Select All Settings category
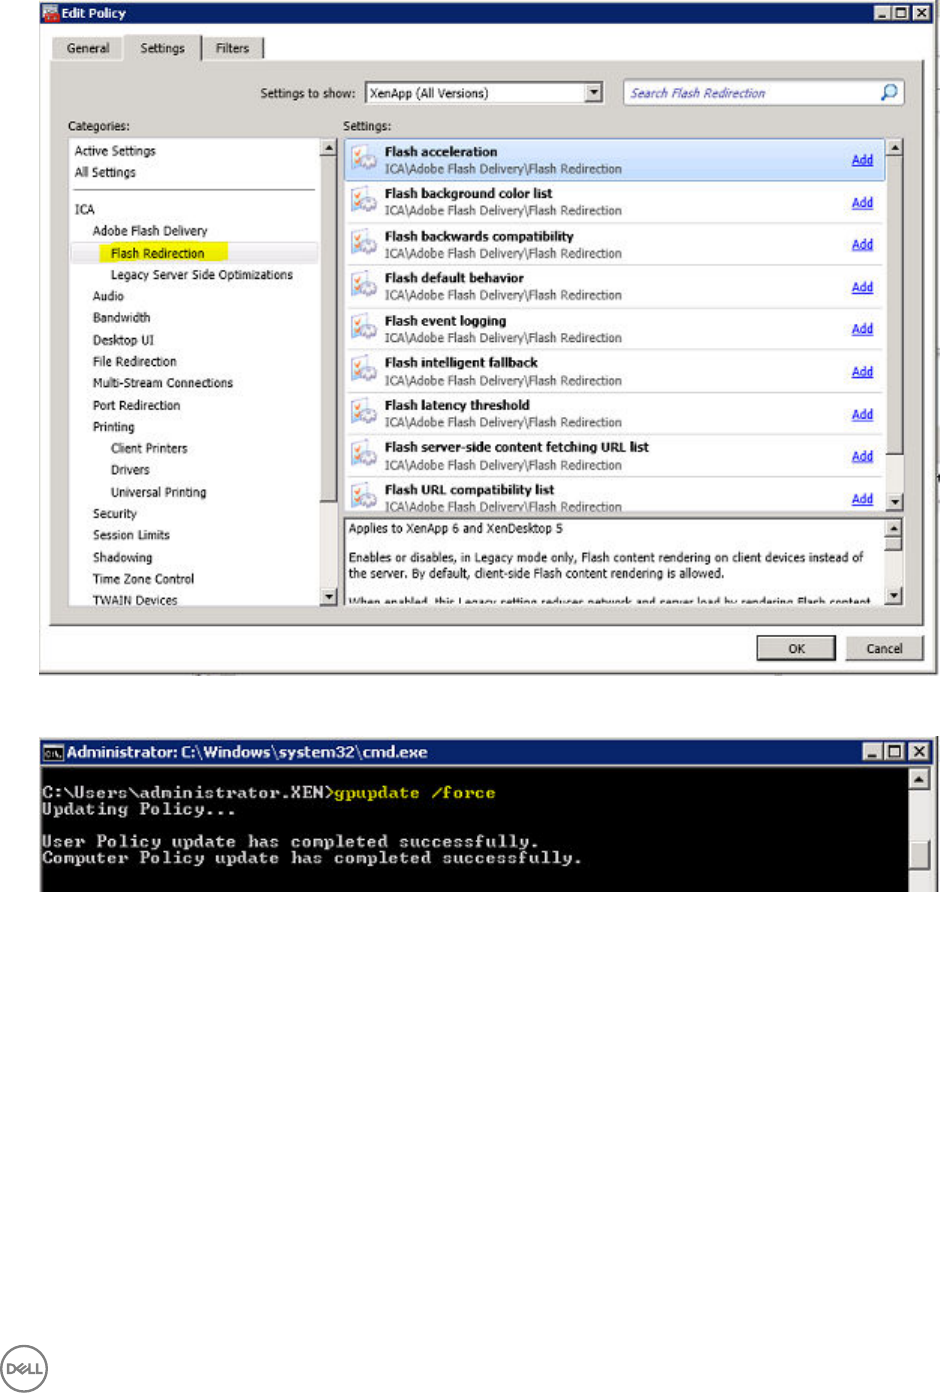The image size is (940, 1393). [105, 172]
